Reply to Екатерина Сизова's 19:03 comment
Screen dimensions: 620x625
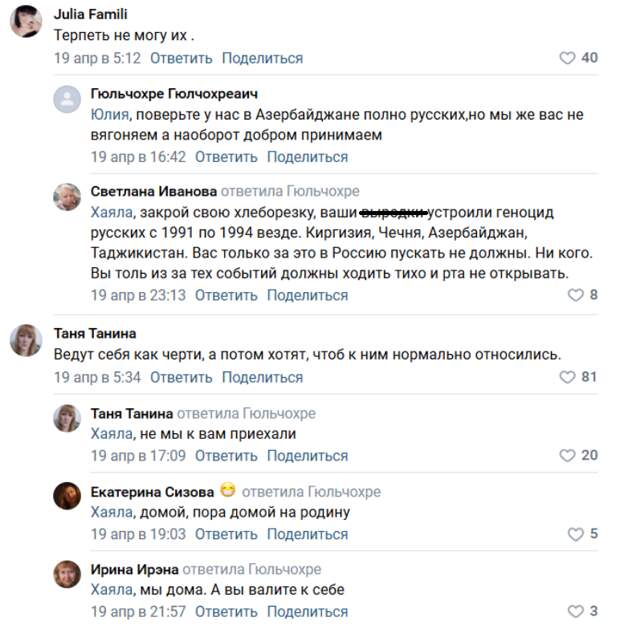click(226, 534)
